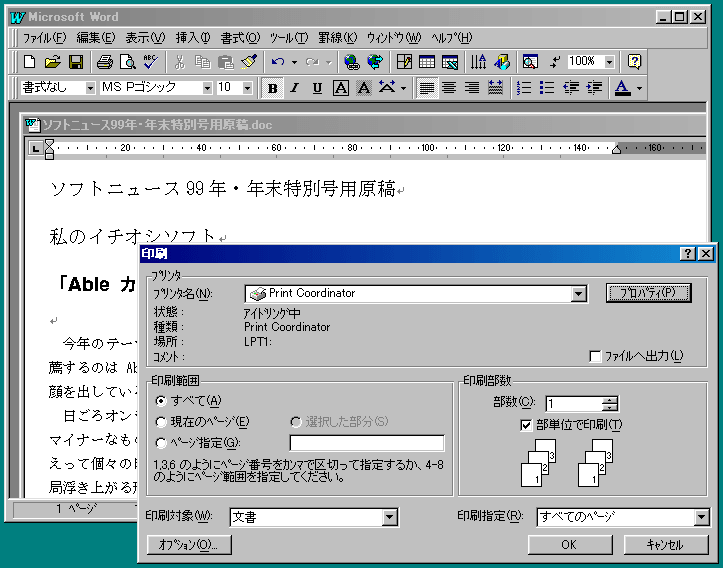Click the キャンセル button
The width and height of the screenshot is (723, 568).
click(666, 545)
